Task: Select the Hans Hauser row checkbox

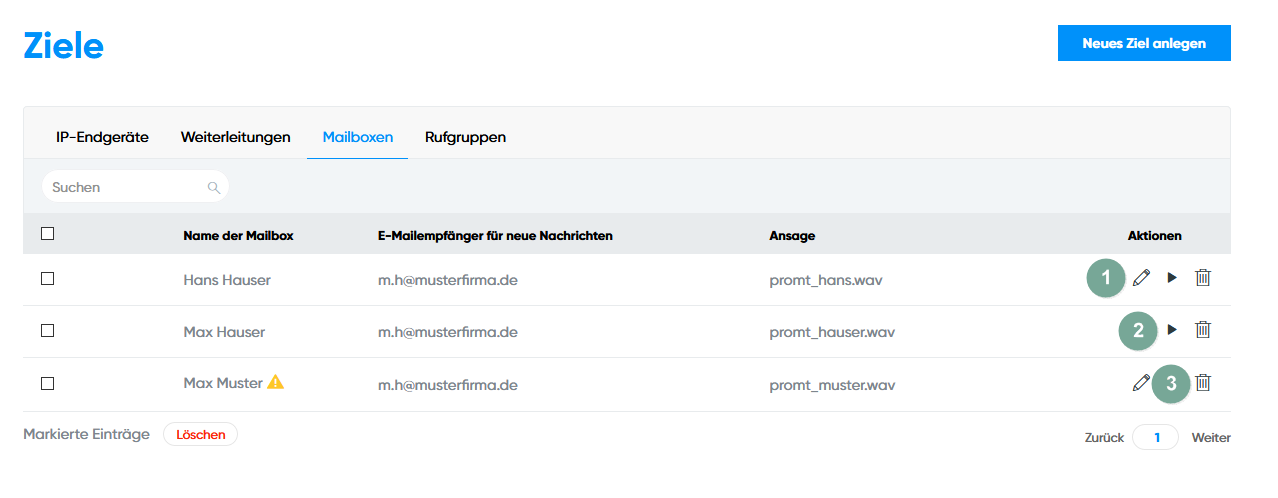Action: pyautogui.click(x=47, y=279)
